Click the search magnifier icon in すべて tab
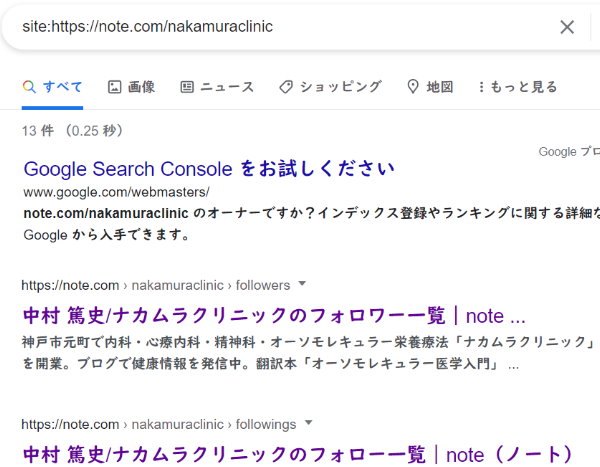 click(29, 87)
